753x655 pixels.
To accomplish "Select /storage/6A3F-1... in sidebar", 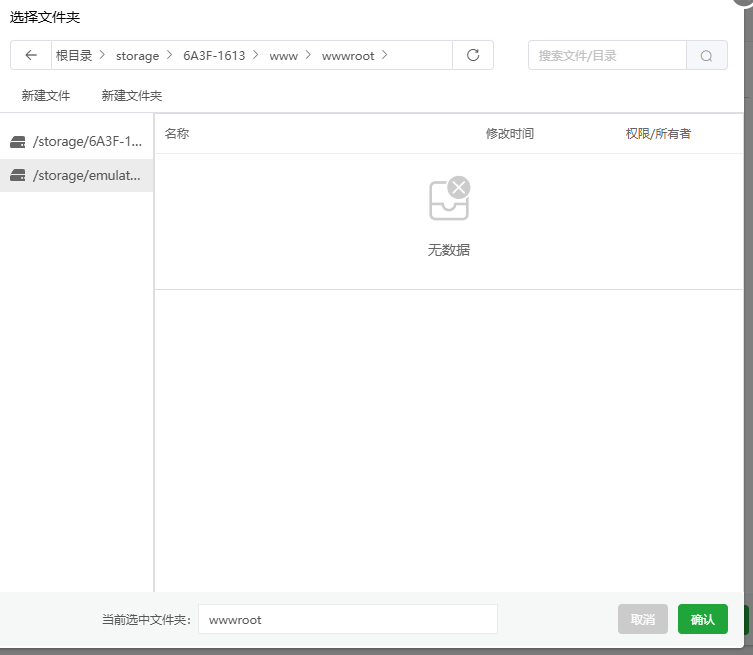I will (x=77, y=142).
